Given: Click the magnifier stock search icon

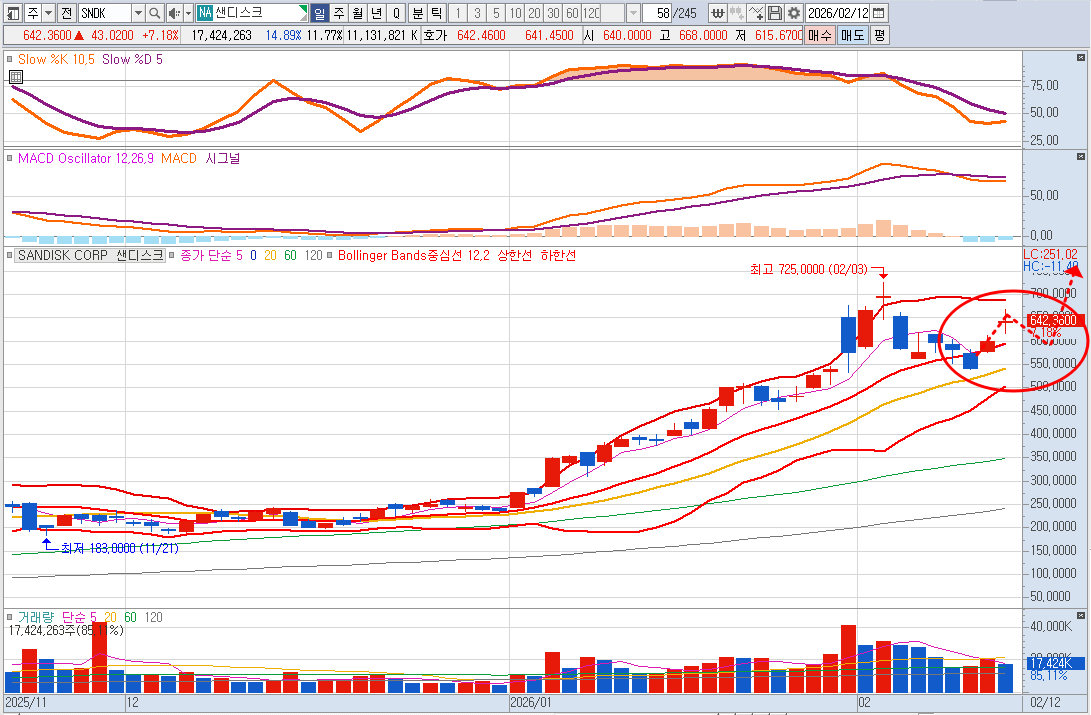Looking at the screenshot, I should (154, 13).
